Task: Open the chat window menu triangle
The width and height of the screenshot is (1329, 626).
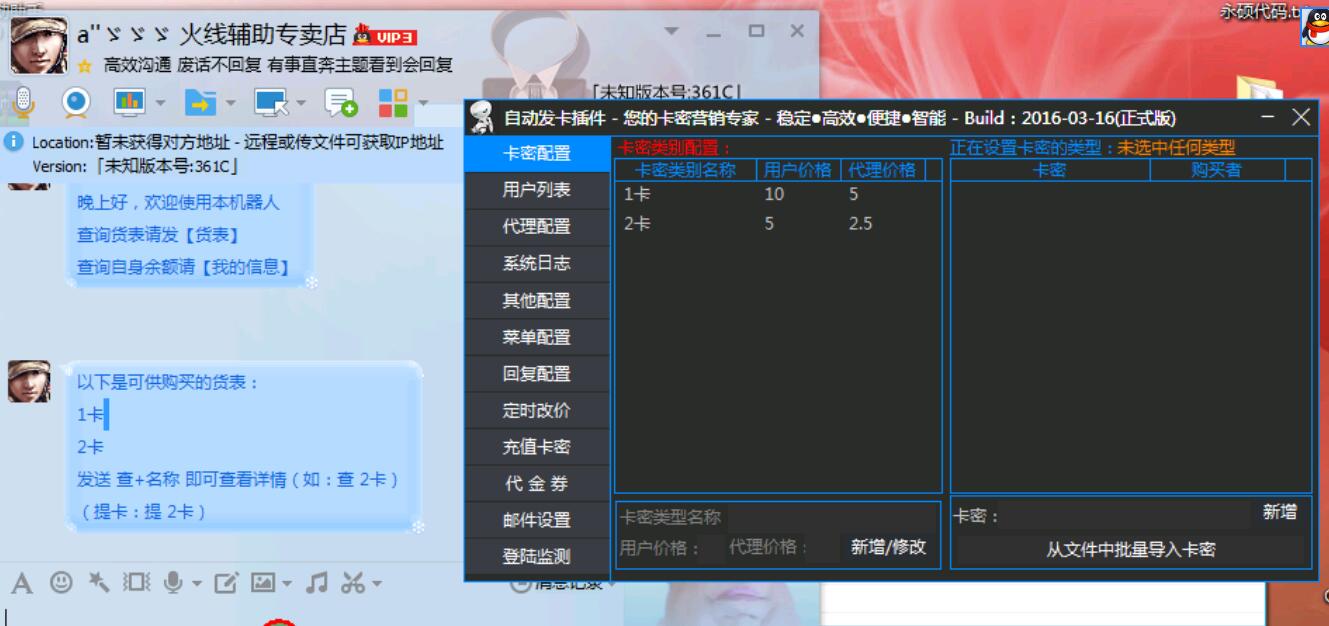Action: point(671,32)
